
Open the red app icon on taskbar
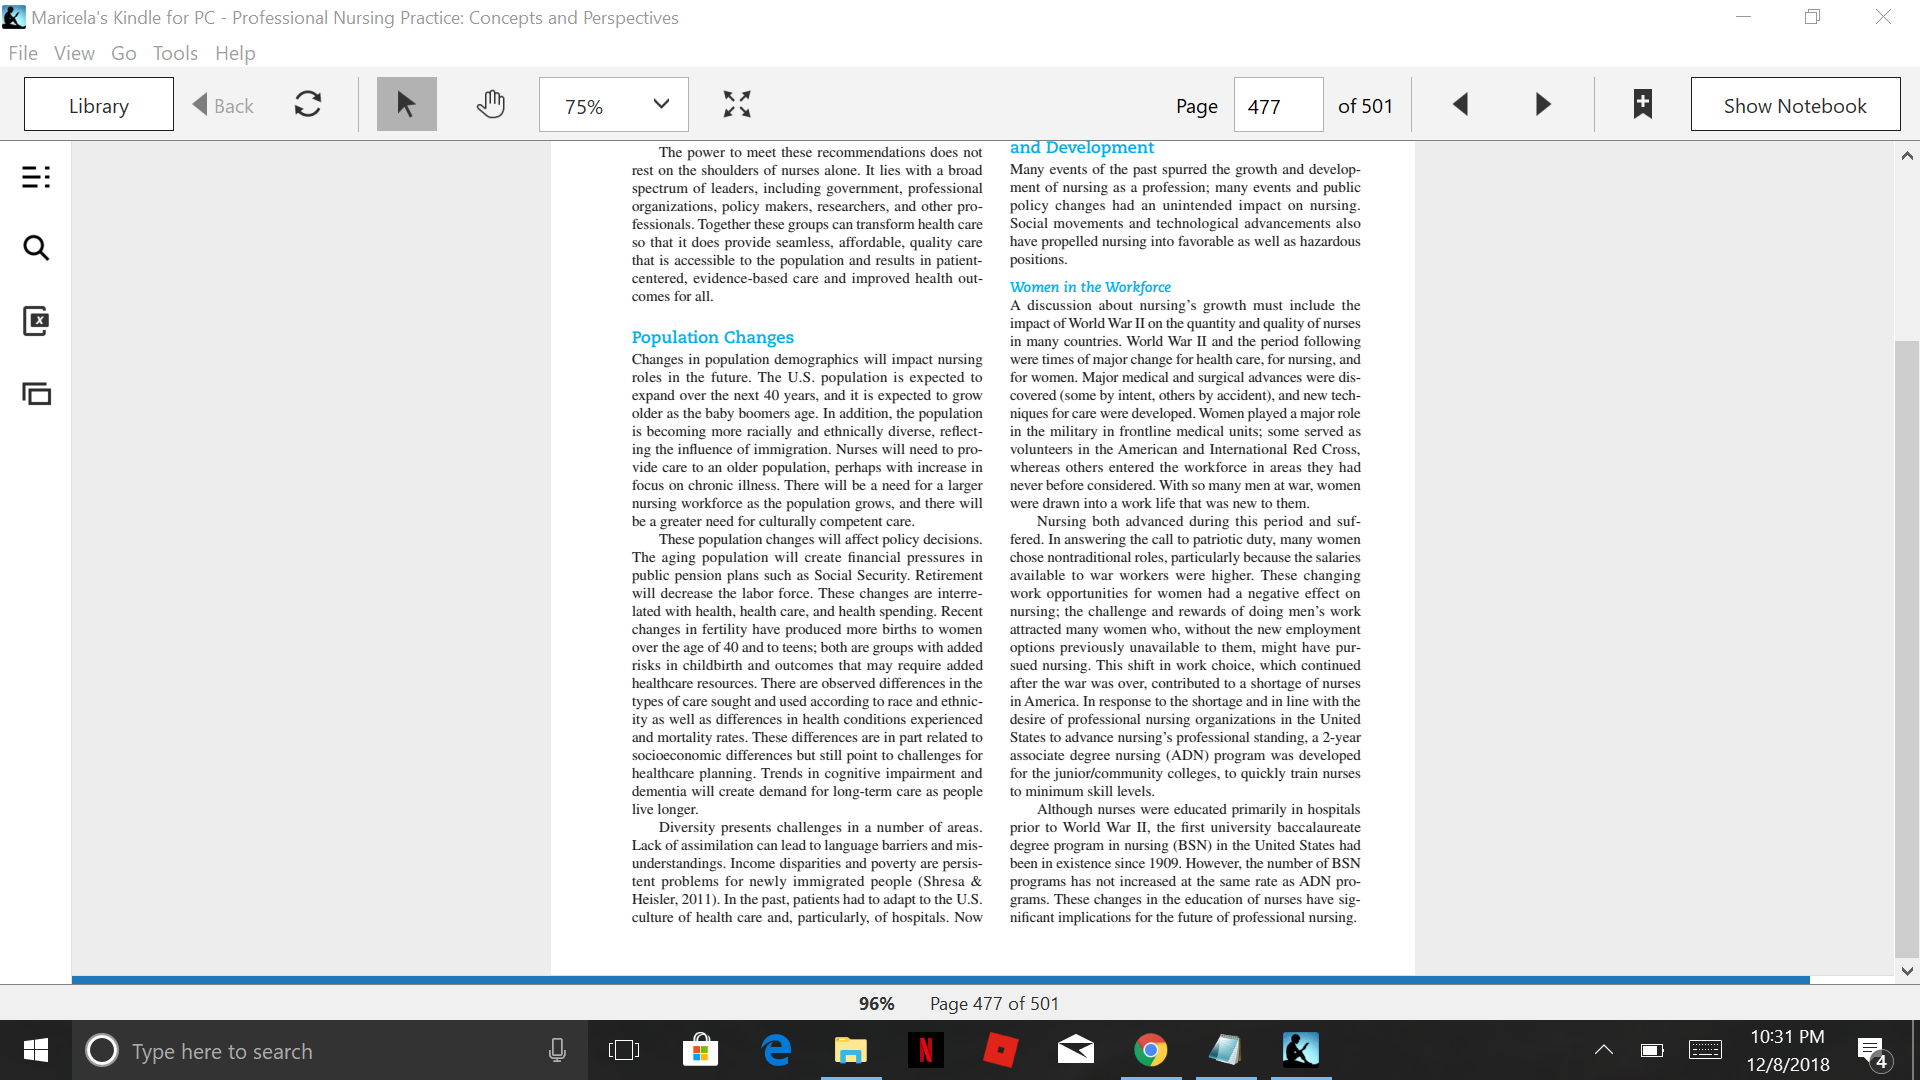coord(1000,1050)
